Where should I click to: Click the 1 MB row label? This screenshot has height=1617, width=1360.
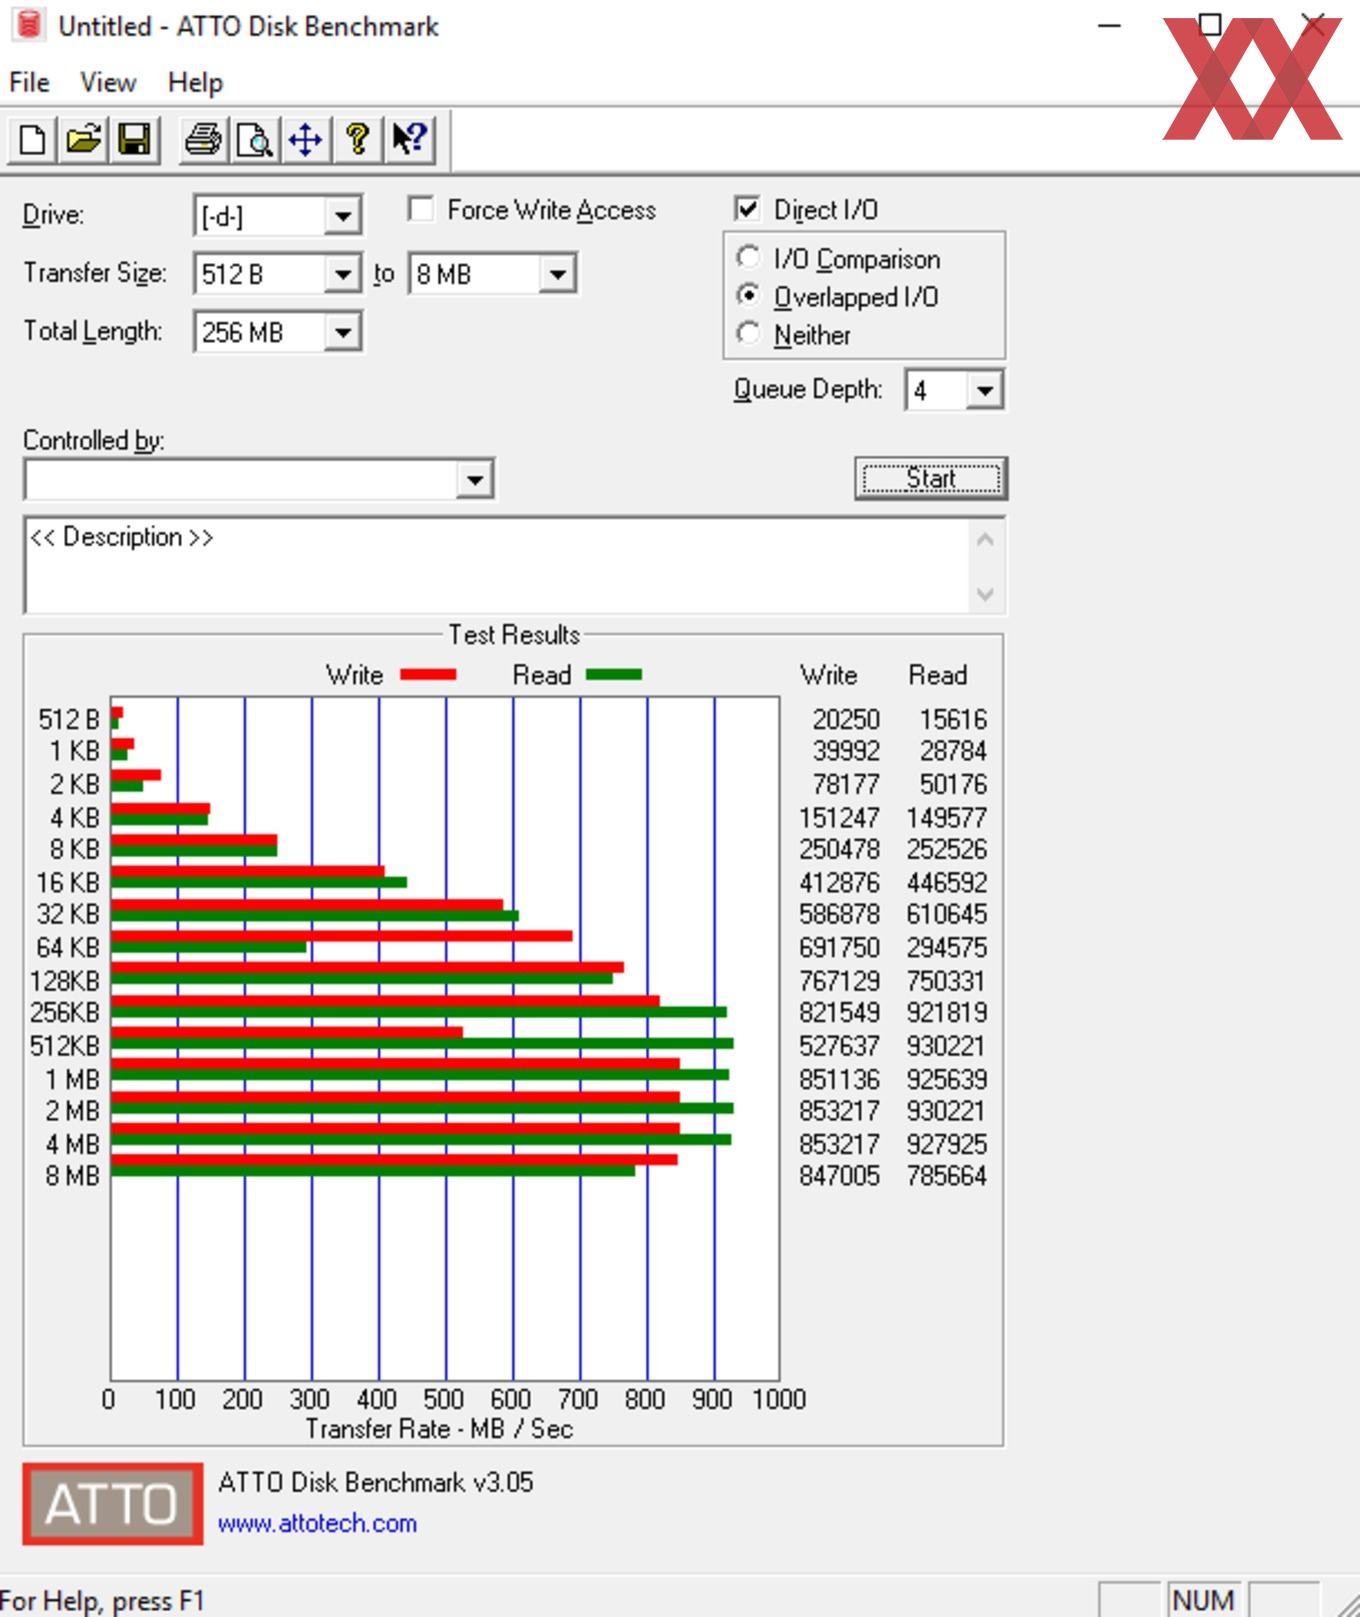pyautogui.click(x=72, y=1079)
